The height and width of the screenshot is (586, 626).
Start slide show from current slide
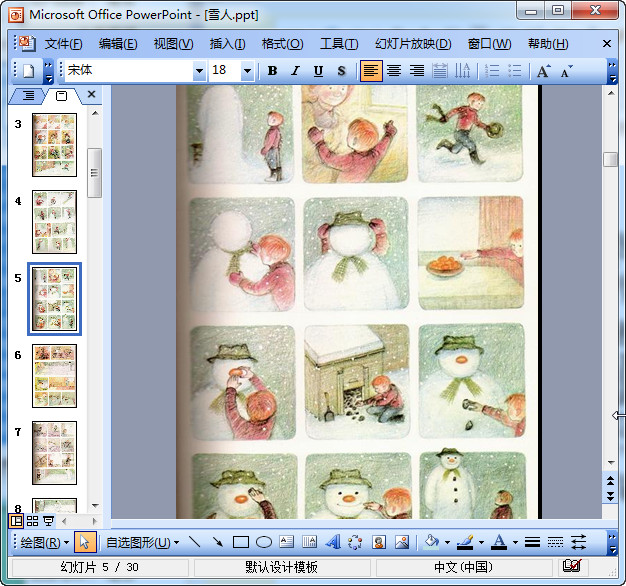tap(48, 521)
